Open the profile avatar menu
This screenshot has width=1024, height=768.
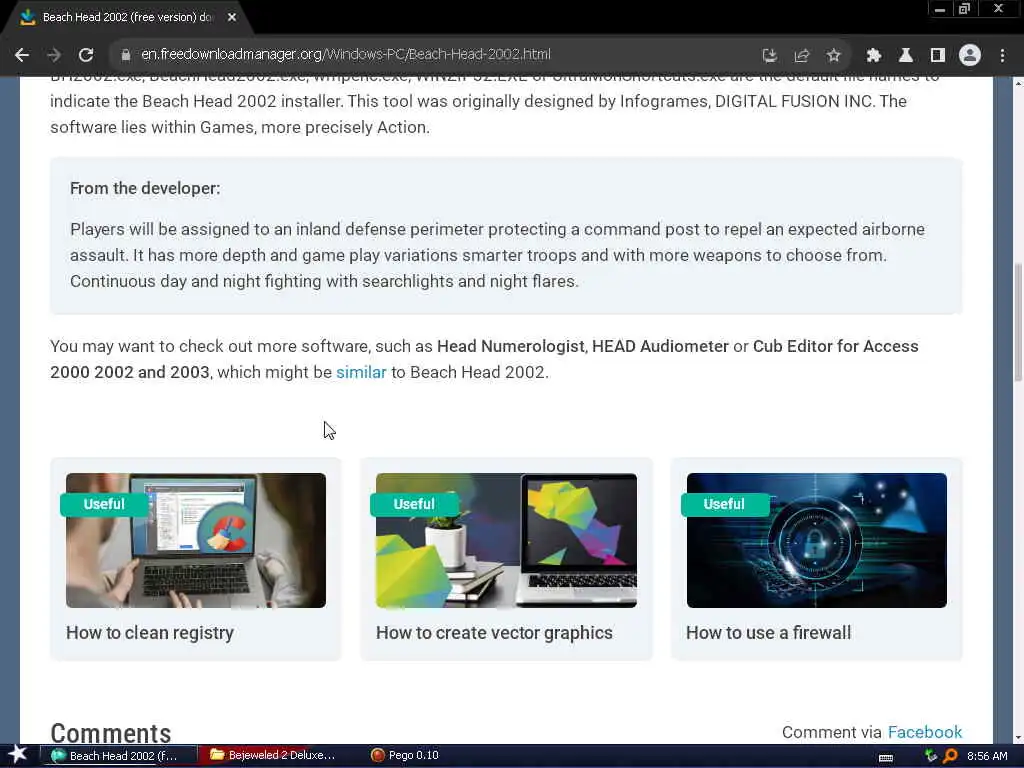pyautogui.click(x=970, y=56)
